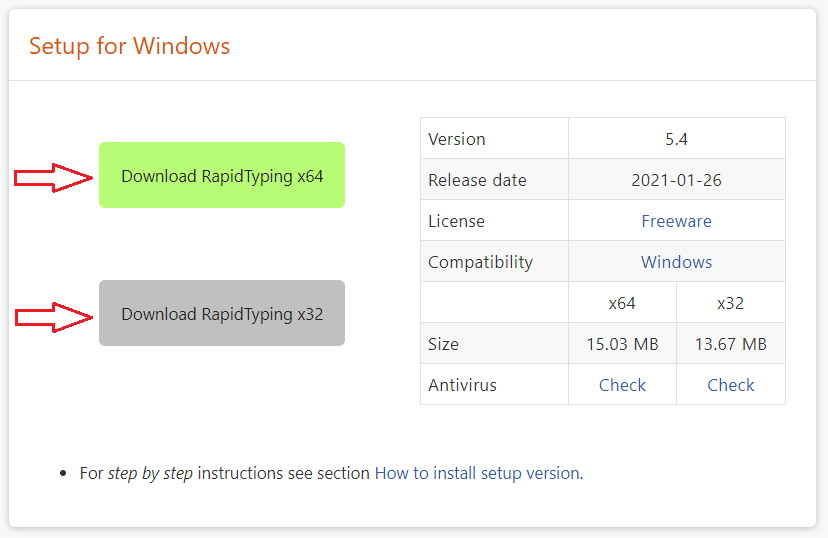Open the Freeware license link
This screenshot has width=828, height=538.
[x=676, y=221]
